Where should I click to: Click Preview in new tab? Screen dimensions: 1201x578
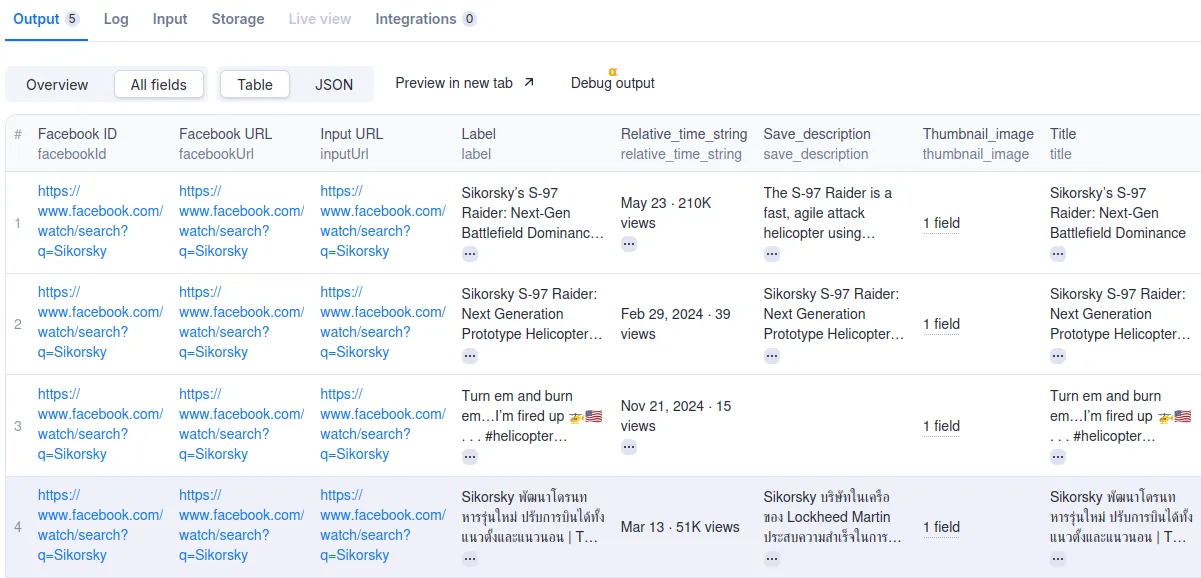pos(465,83)
